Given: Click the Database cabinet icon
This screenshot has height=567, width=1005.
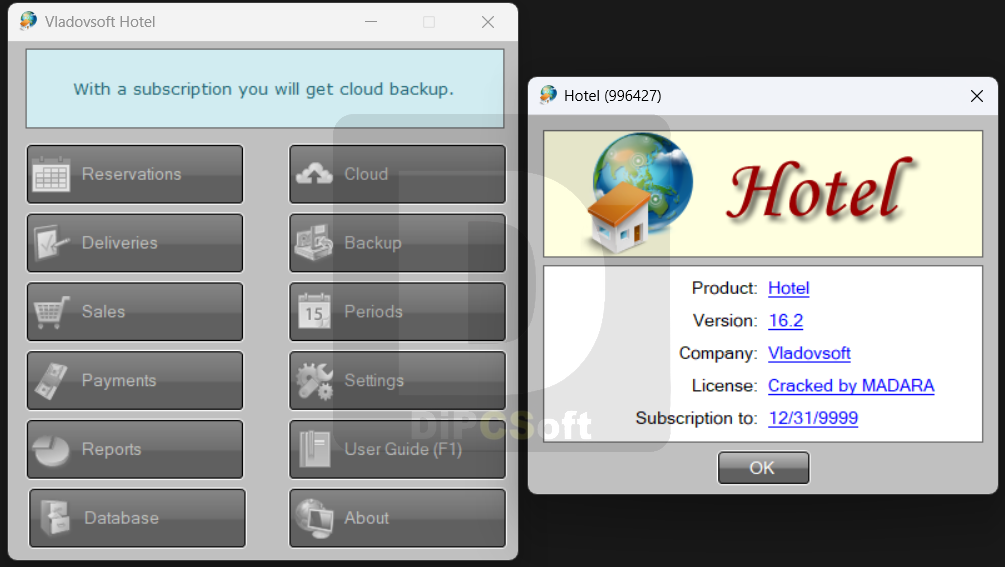Looking at the screenshot, I should [x=55, y=518].
